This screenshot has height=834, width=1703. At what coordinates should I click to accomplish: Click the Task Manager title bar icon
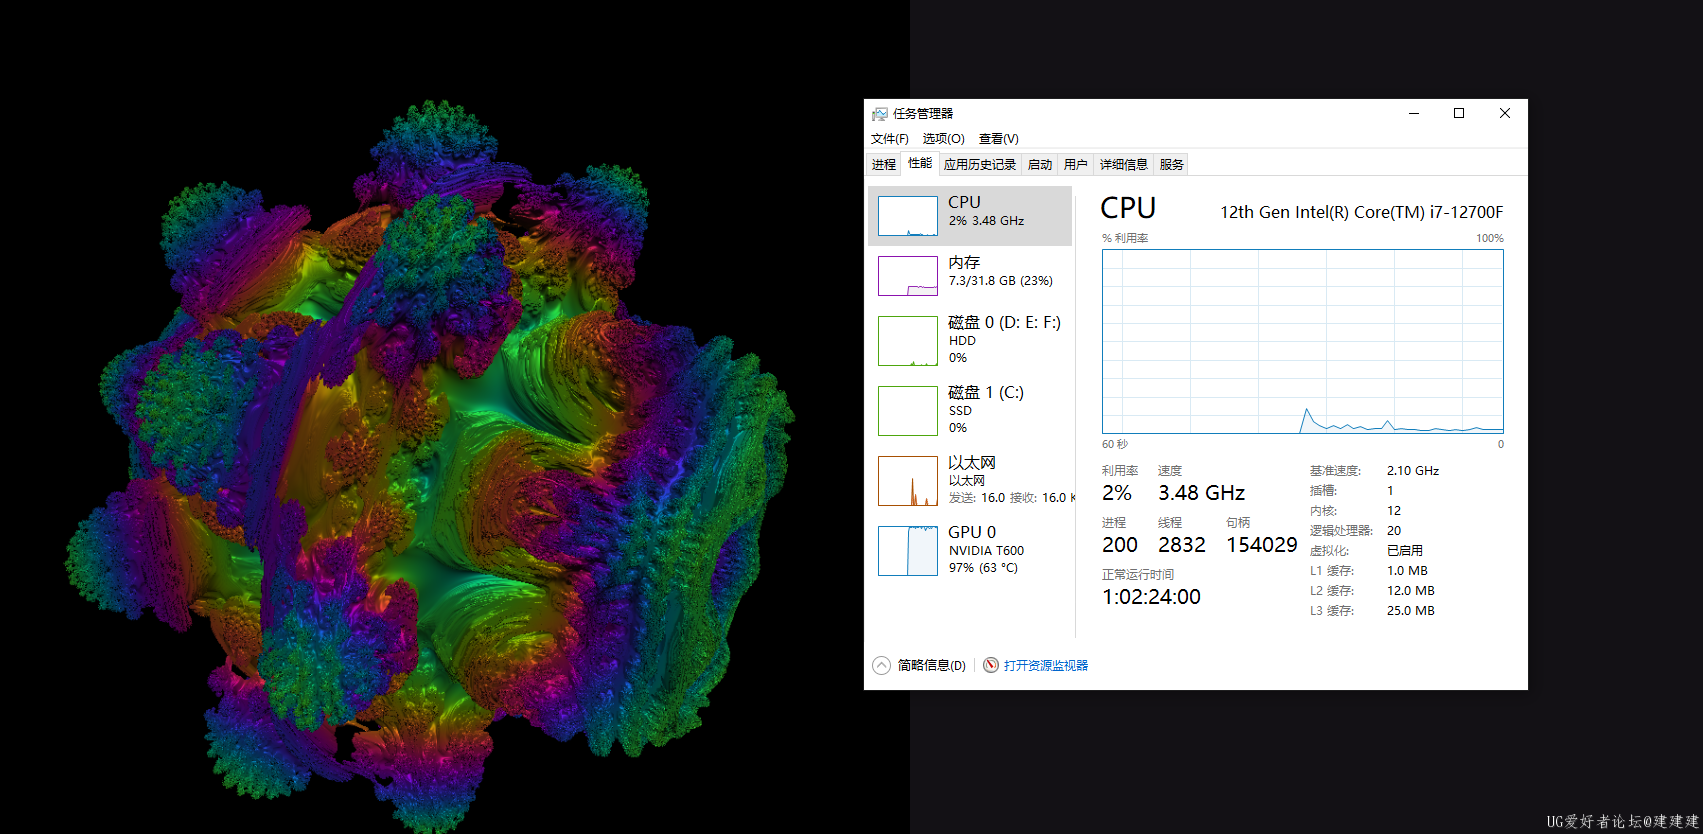coord(880,114)
